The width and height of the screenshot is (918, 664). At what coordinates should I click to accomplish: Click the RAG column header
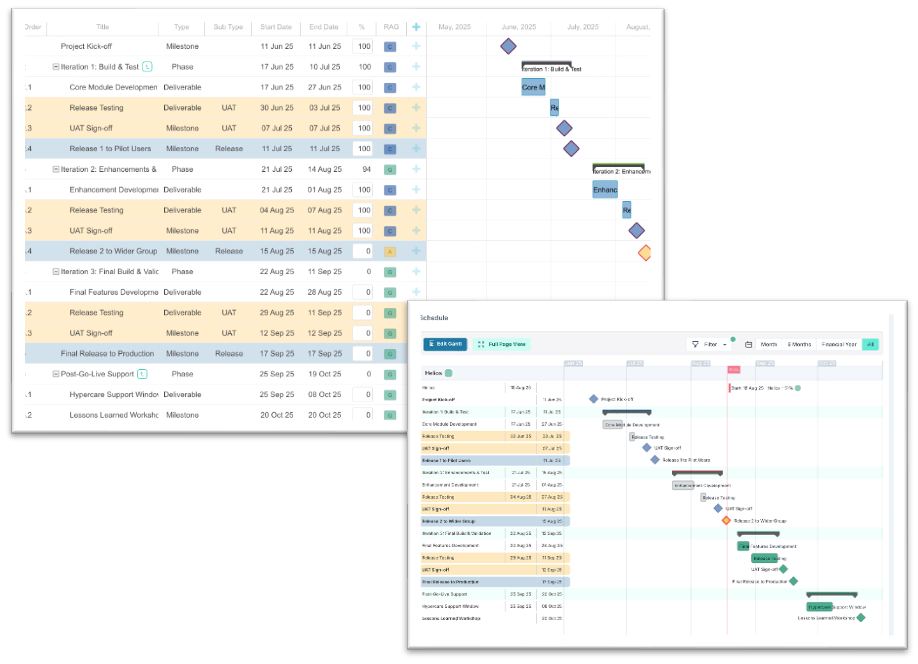click(x=390, y=27)
